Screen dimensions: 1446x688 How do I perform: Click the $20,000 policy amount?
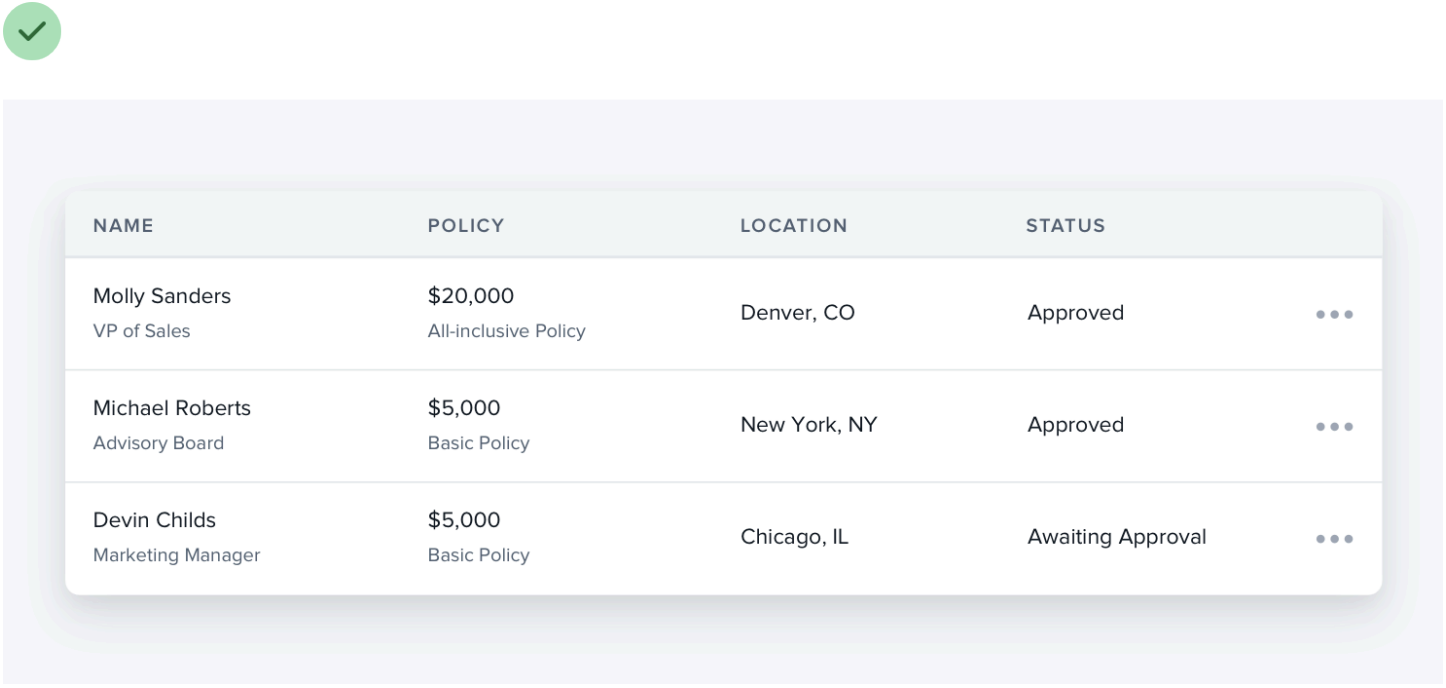(470, 296)
